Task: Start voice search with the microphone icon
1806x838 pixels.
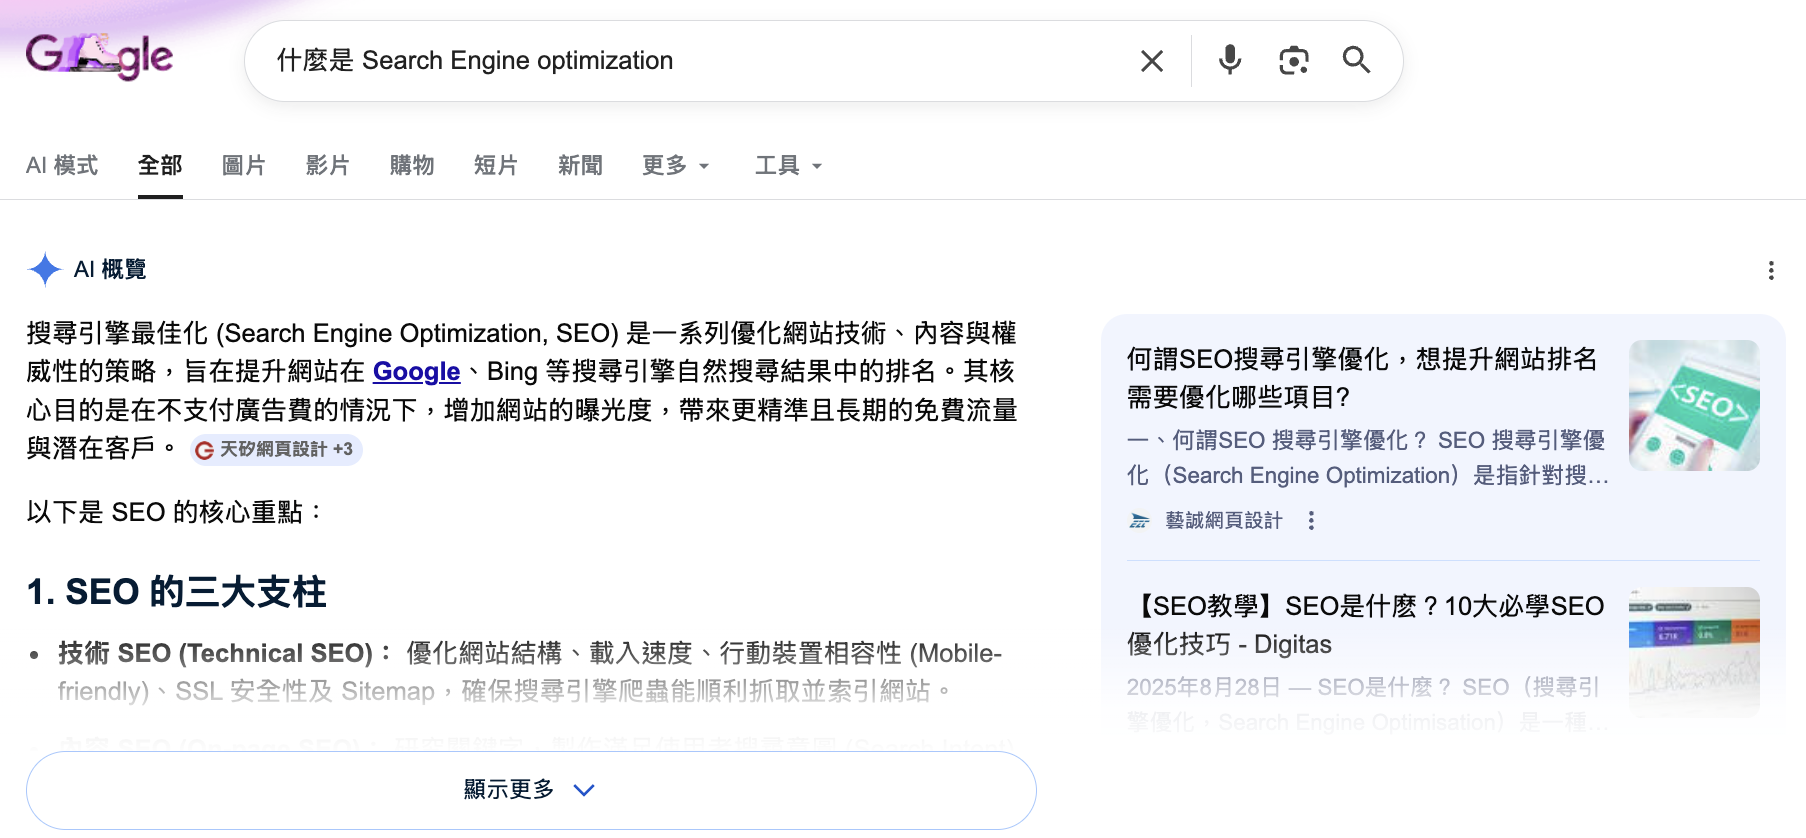Action: 1230,60
